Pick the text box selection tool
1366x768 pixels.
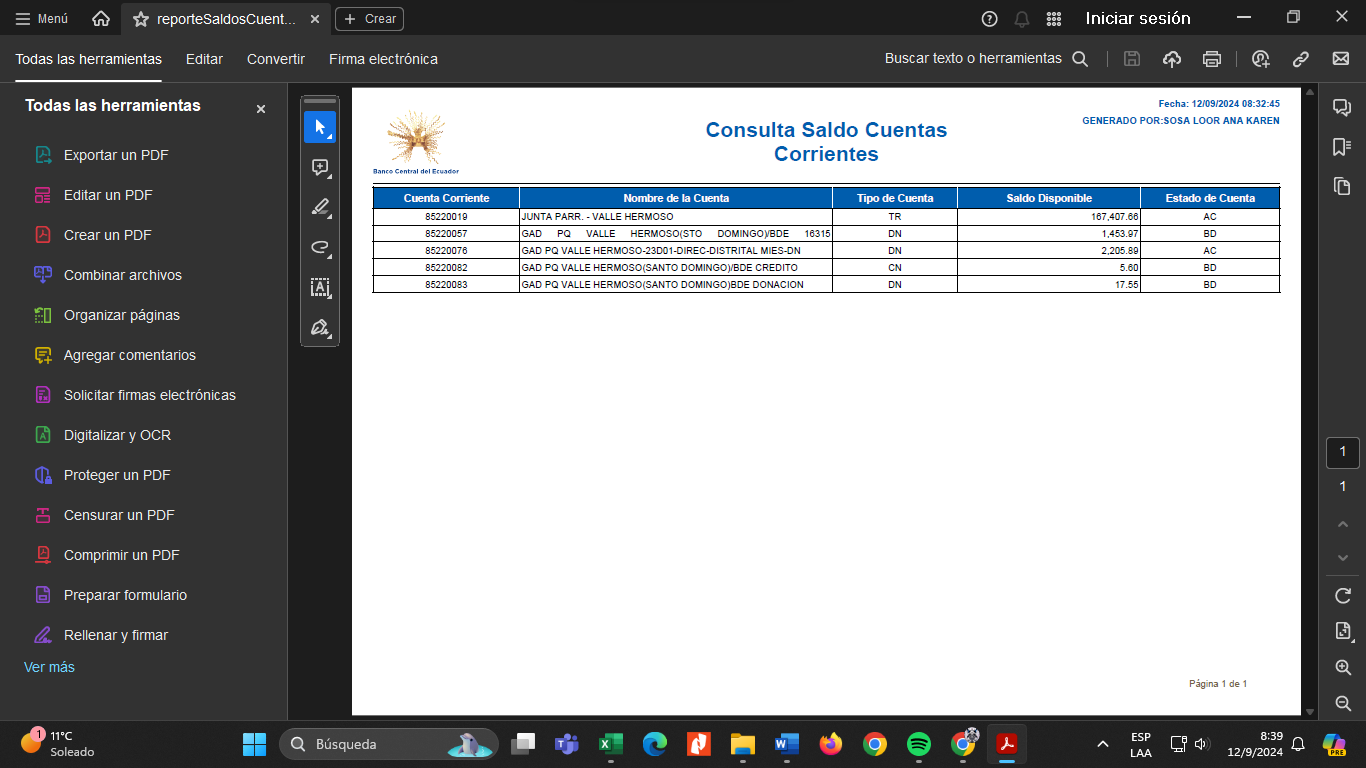320,288
